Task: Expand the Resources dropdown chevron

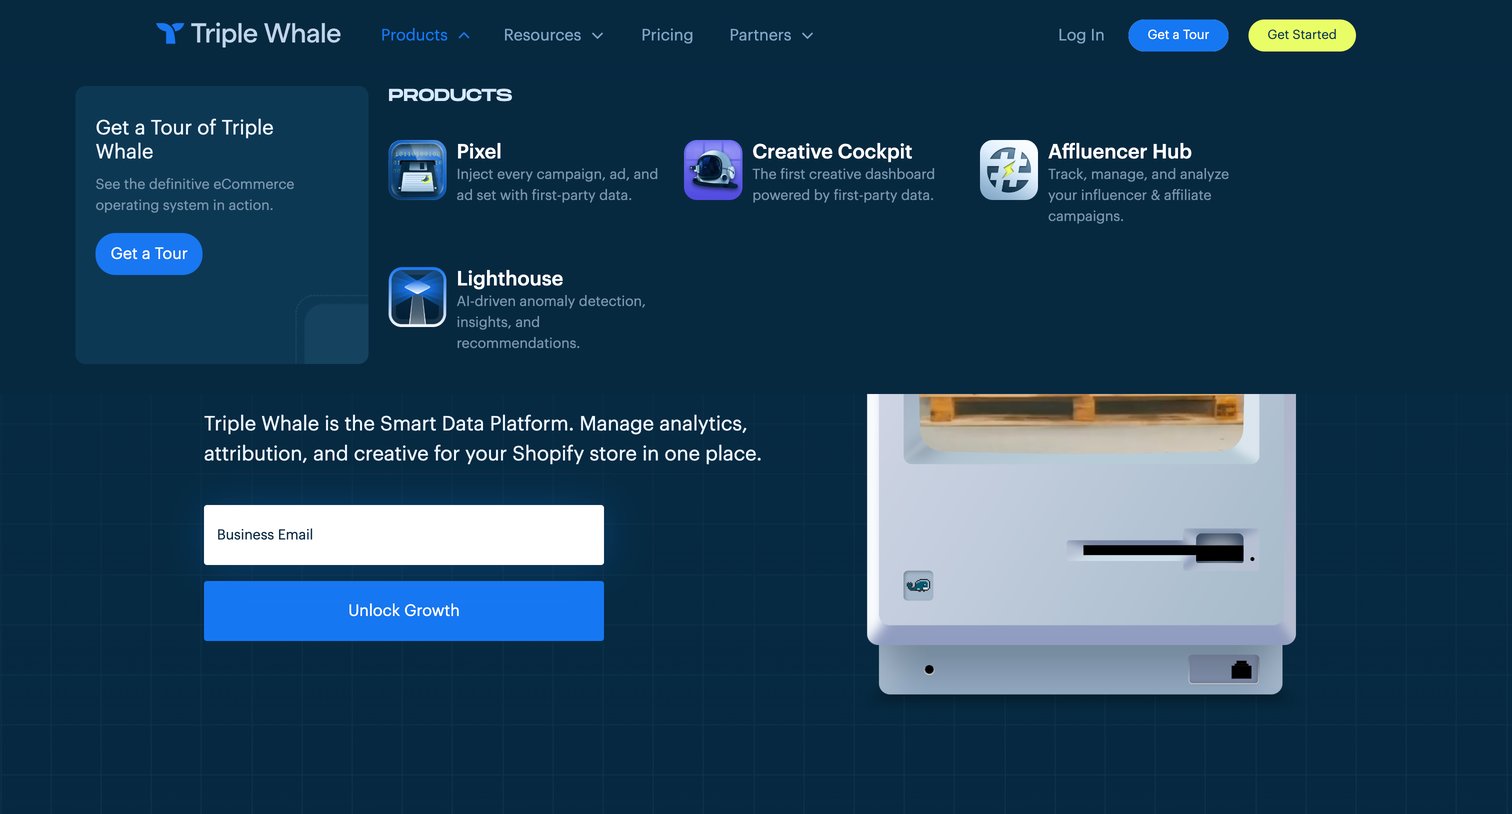Action: pos(598,36)
